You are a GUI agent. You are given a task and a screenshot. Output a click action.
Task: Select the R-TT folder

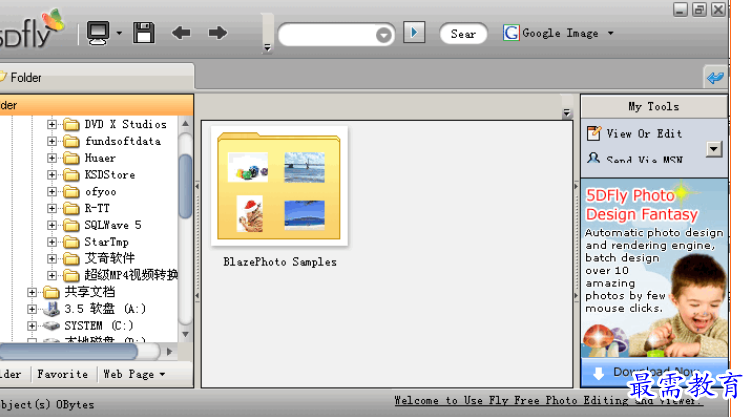click(97, 208)
